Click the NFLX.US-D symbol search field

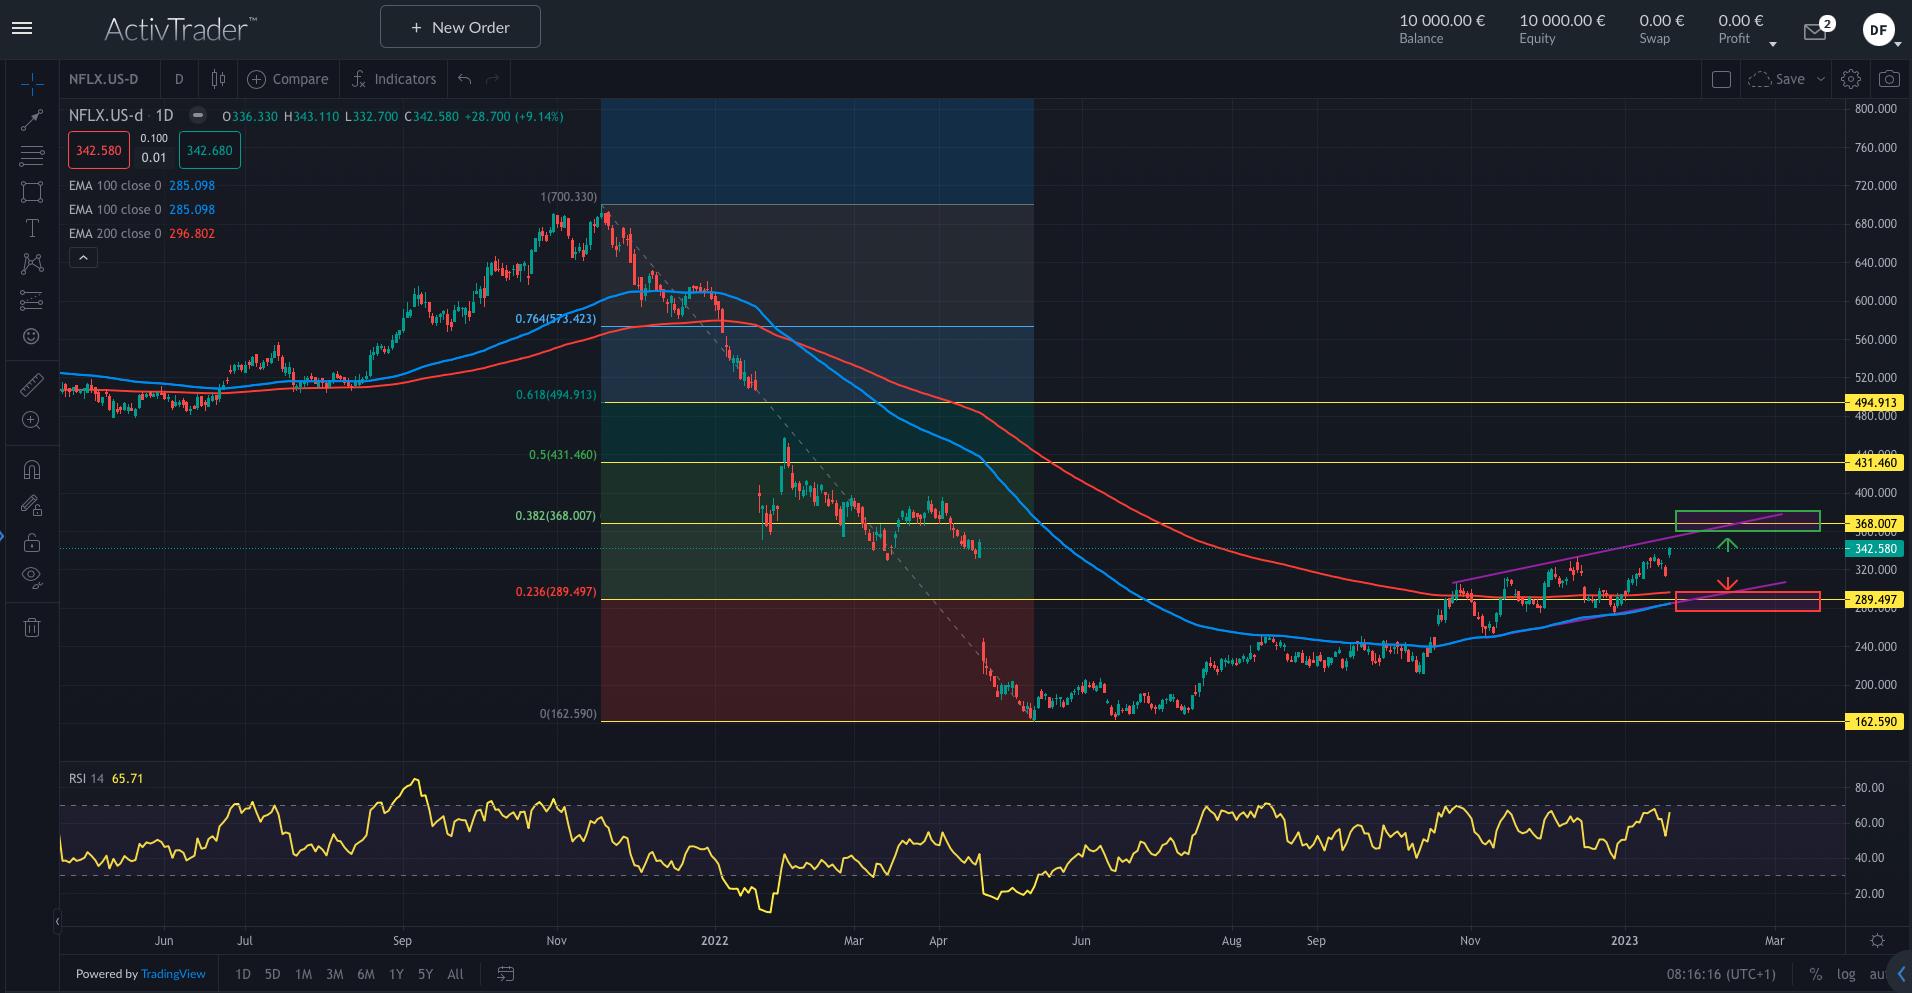click(x=104, y=79)
